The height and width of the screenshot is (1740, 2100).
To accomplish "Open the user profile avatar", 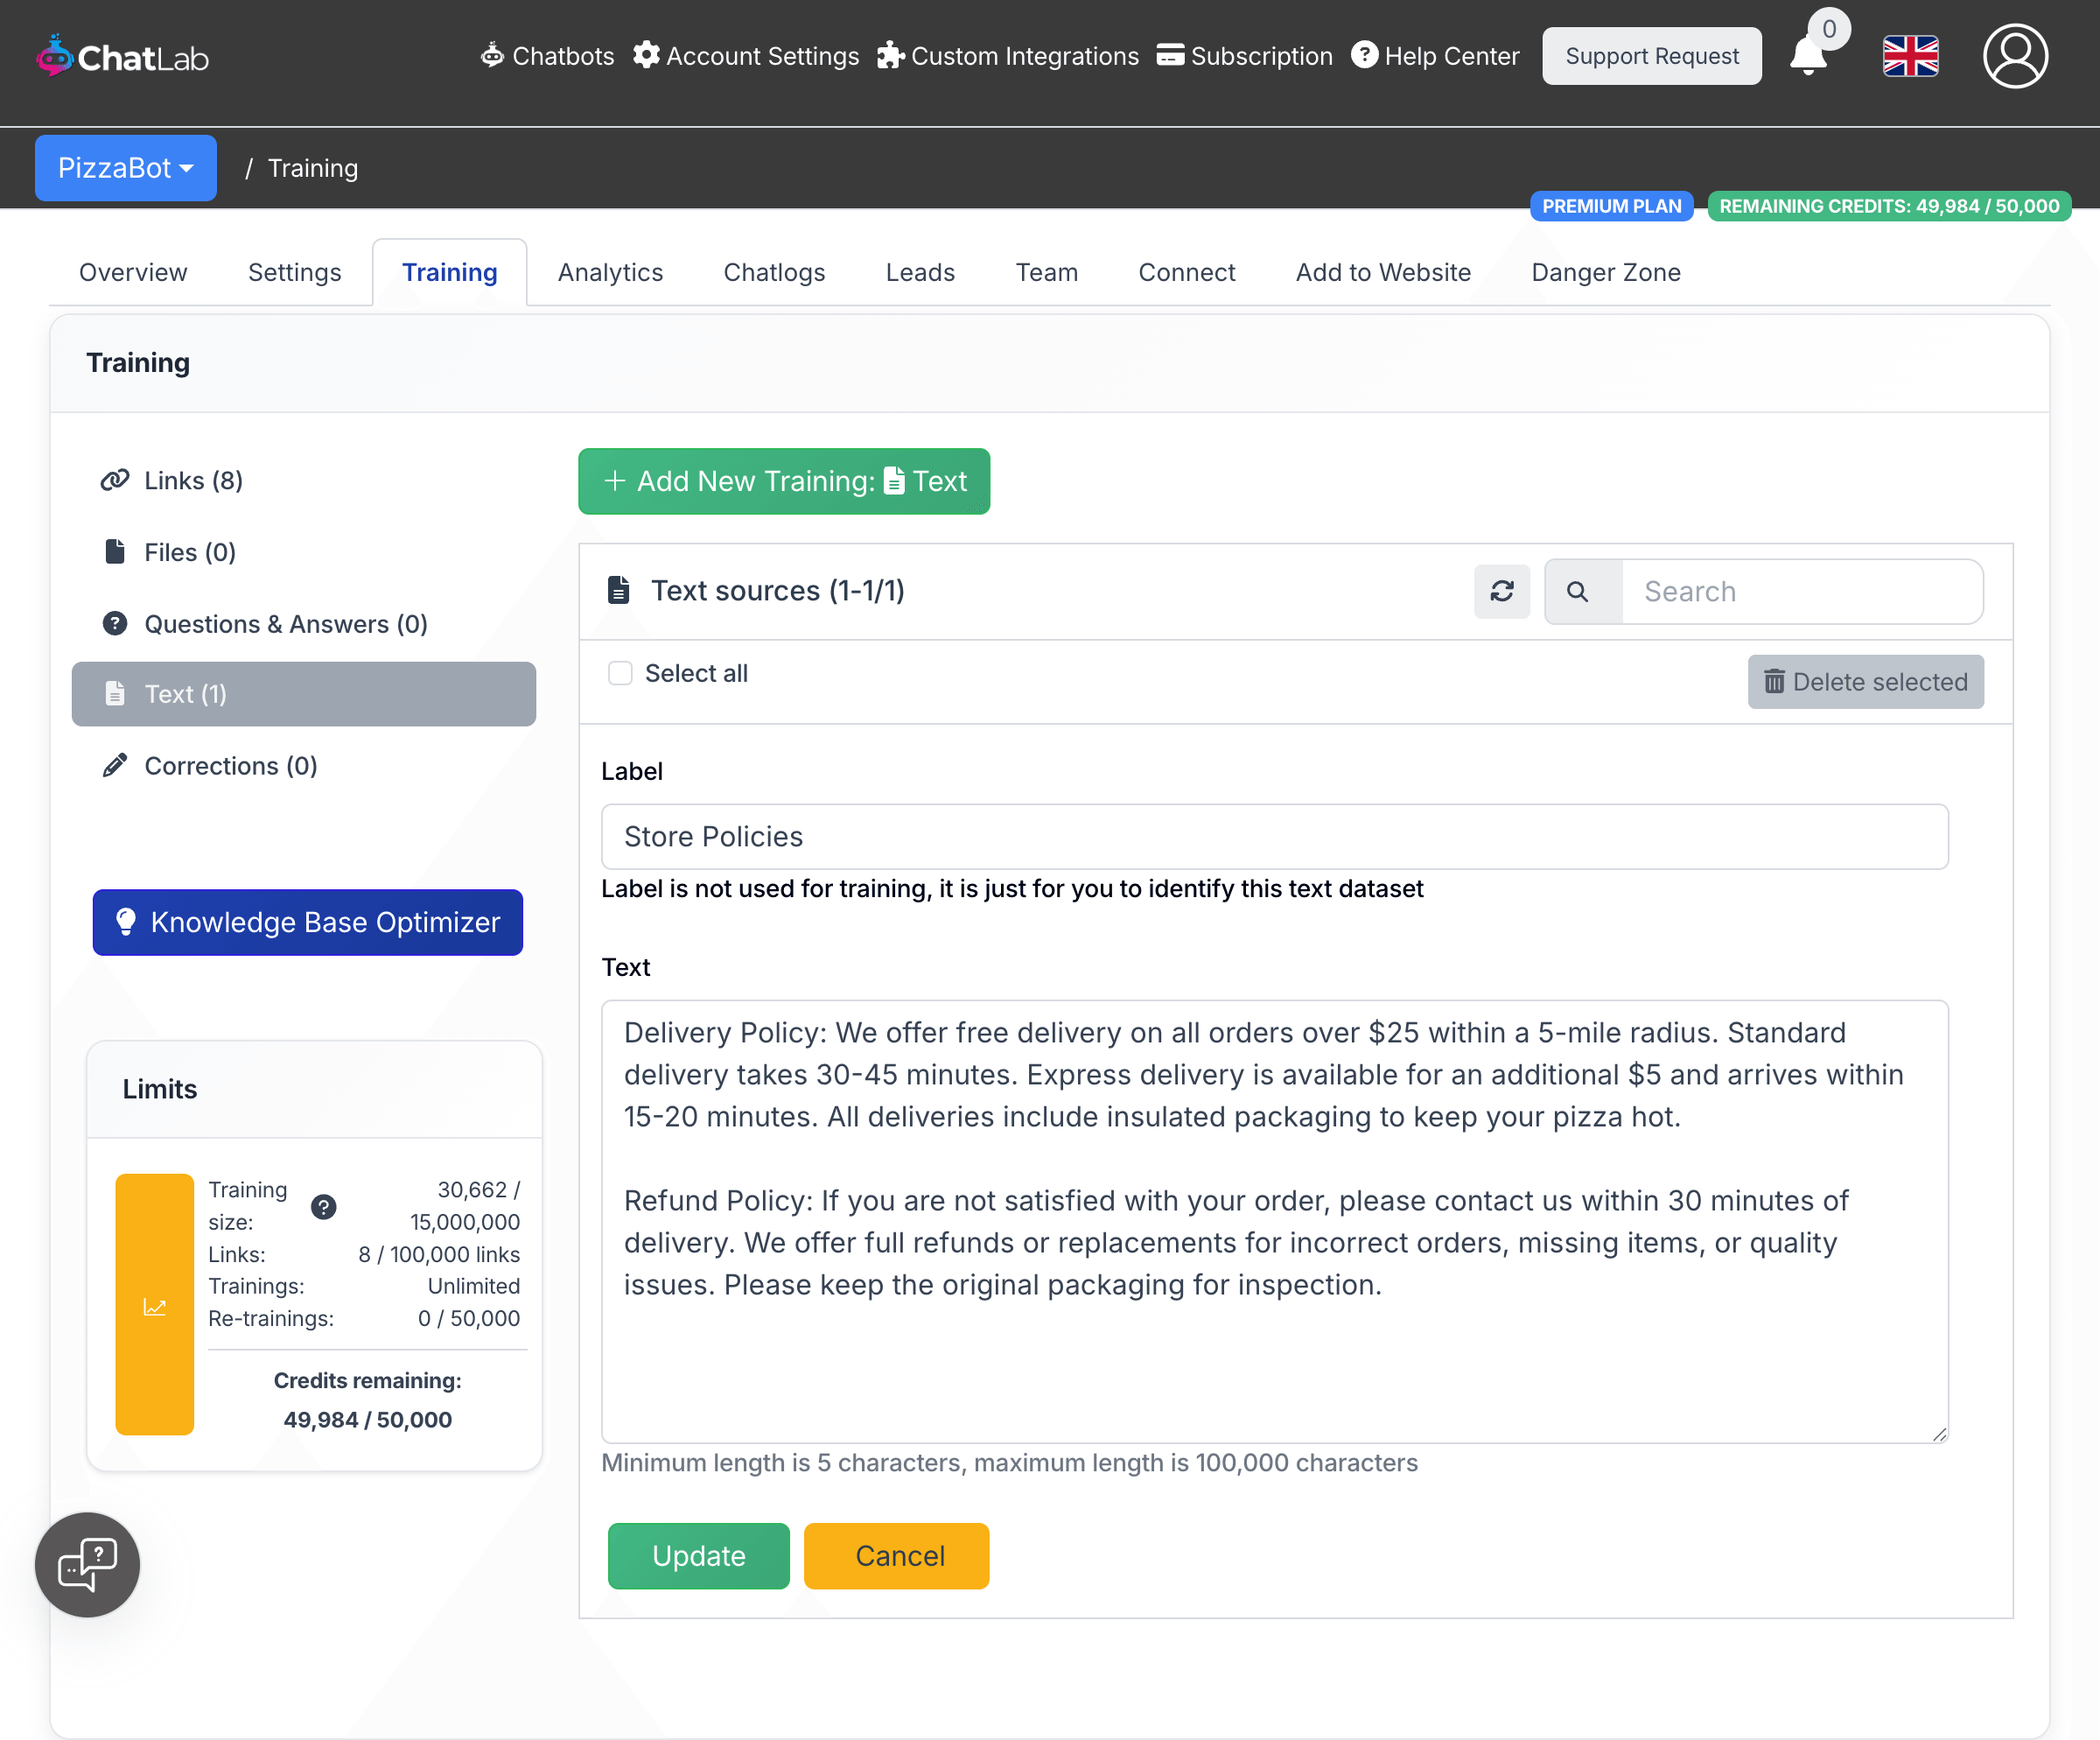I will click(2014, 56).
